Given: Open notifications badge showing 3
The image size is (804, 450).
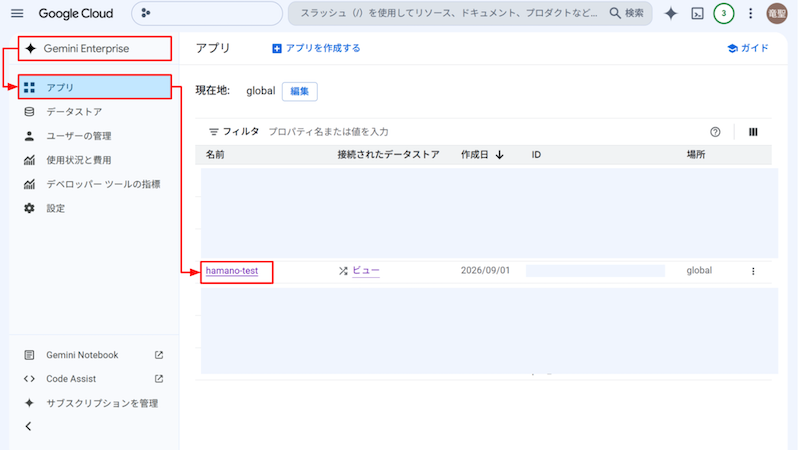Looking at the screenshot, I should click(x=723, y=13).
